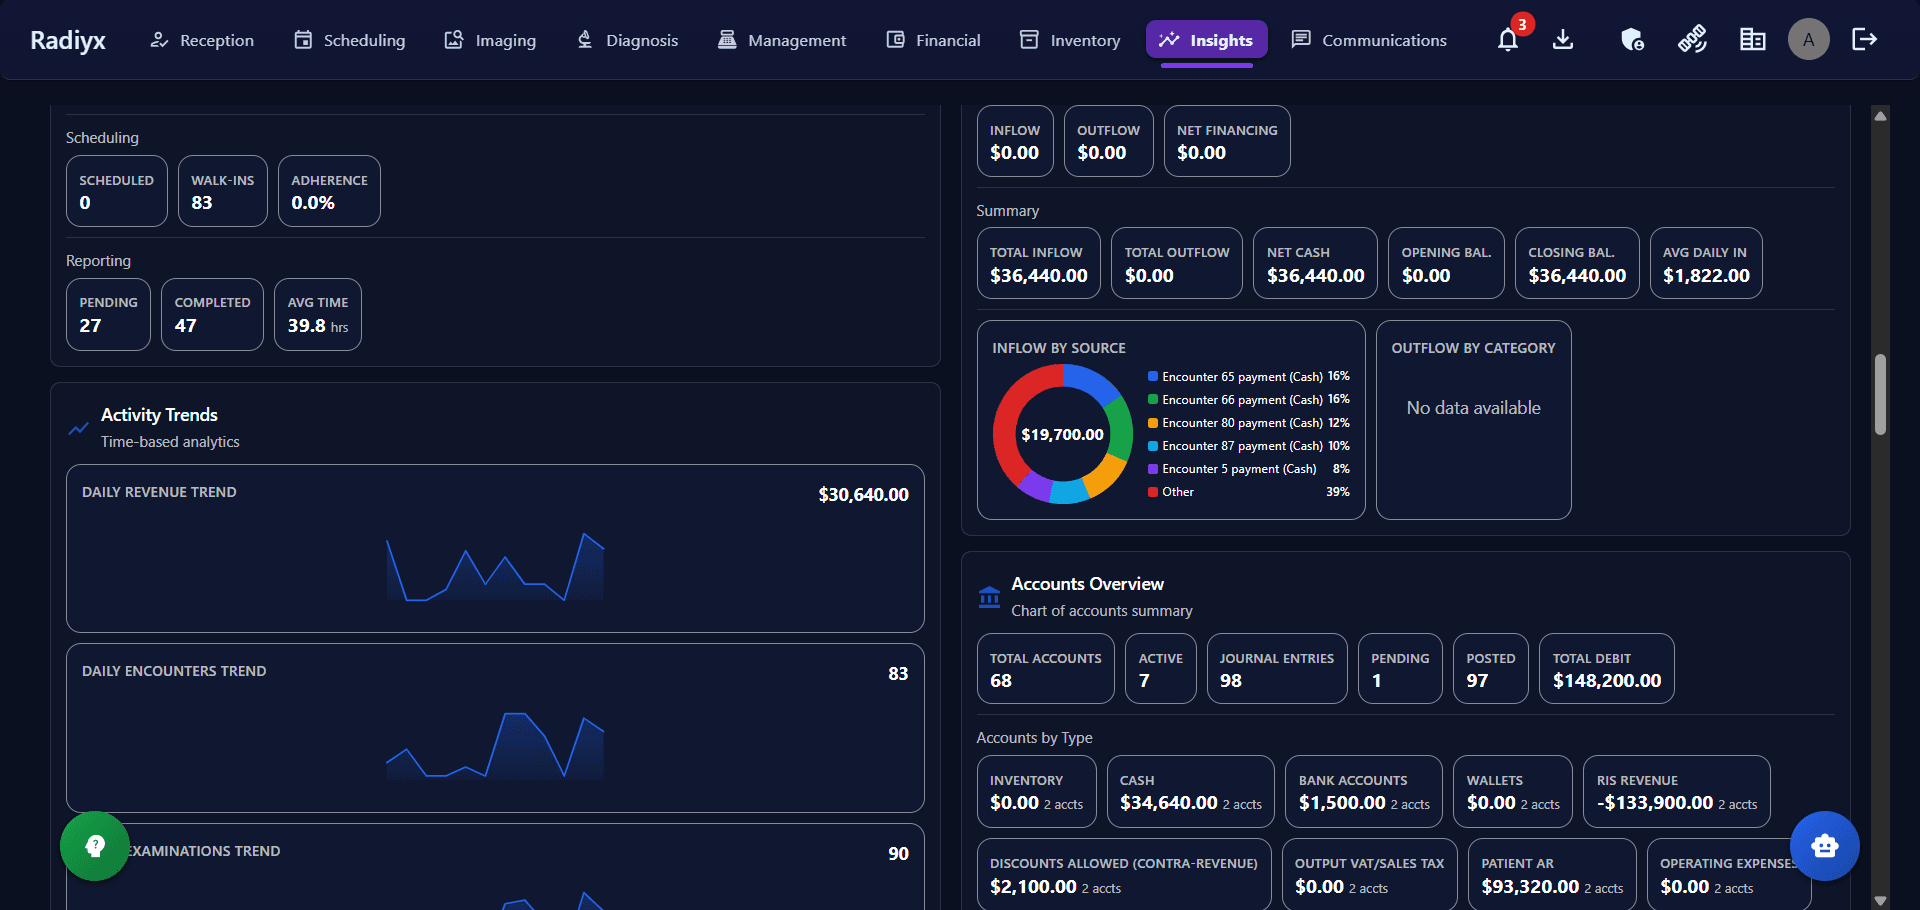
Task: Click the blue Encounter 65 legend swatch
Action: [1153, 377]
